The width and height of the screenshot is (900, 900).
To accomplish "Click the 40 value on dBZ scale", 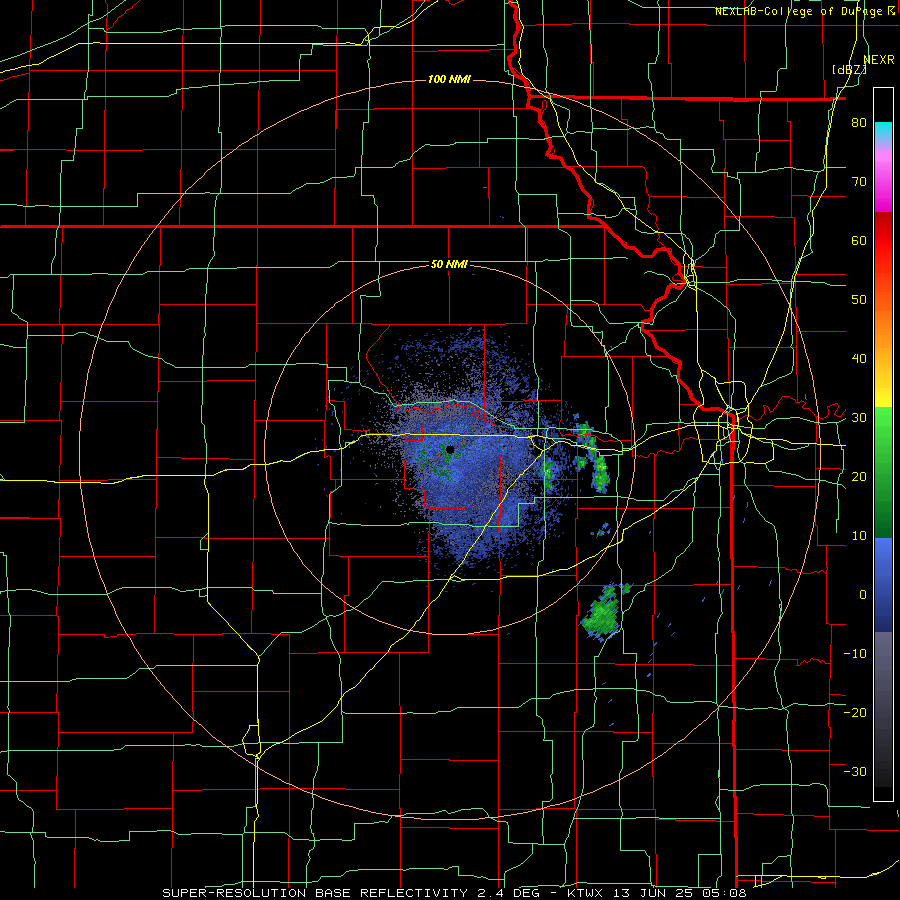I will click(859, 359).
